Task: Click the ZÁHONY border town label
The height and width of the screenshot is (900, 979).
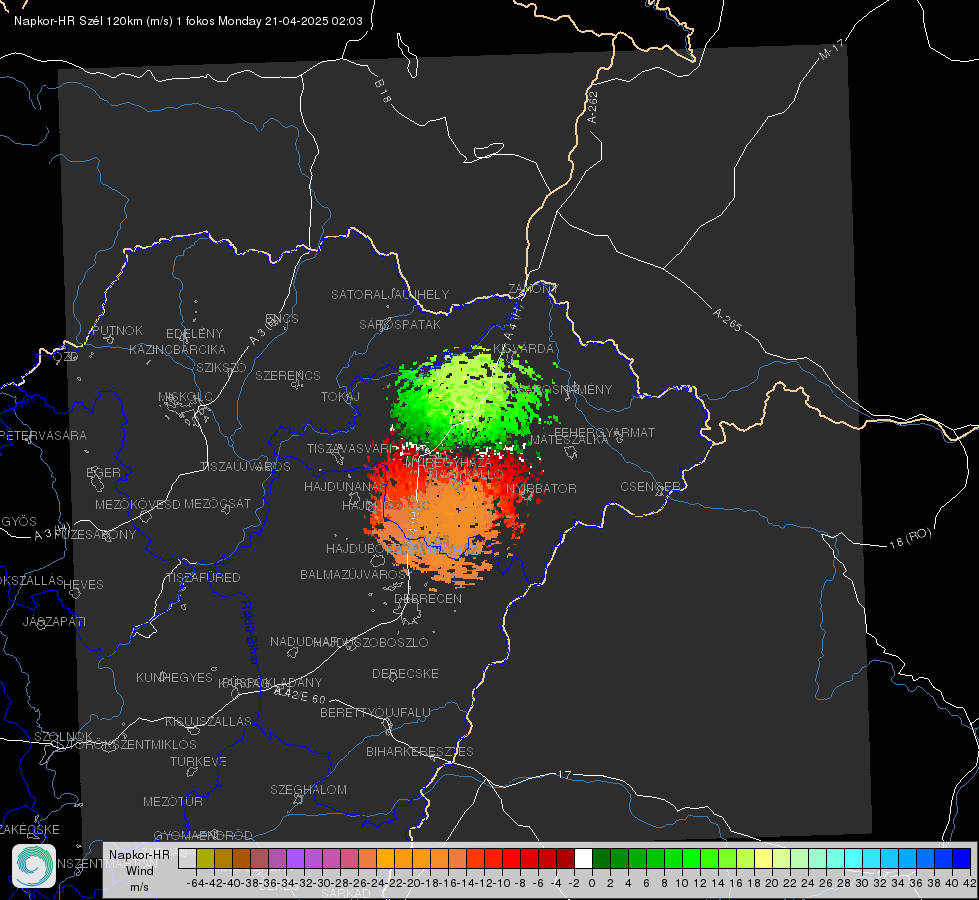Action: tap(533, 289)
